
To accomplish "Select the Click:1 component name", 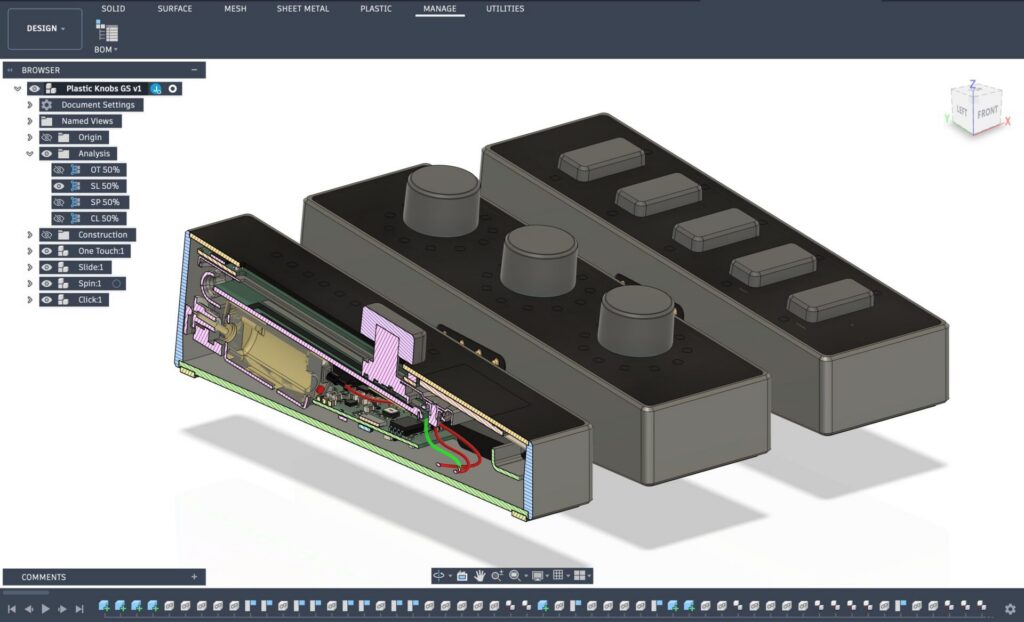I will point(90,300).
